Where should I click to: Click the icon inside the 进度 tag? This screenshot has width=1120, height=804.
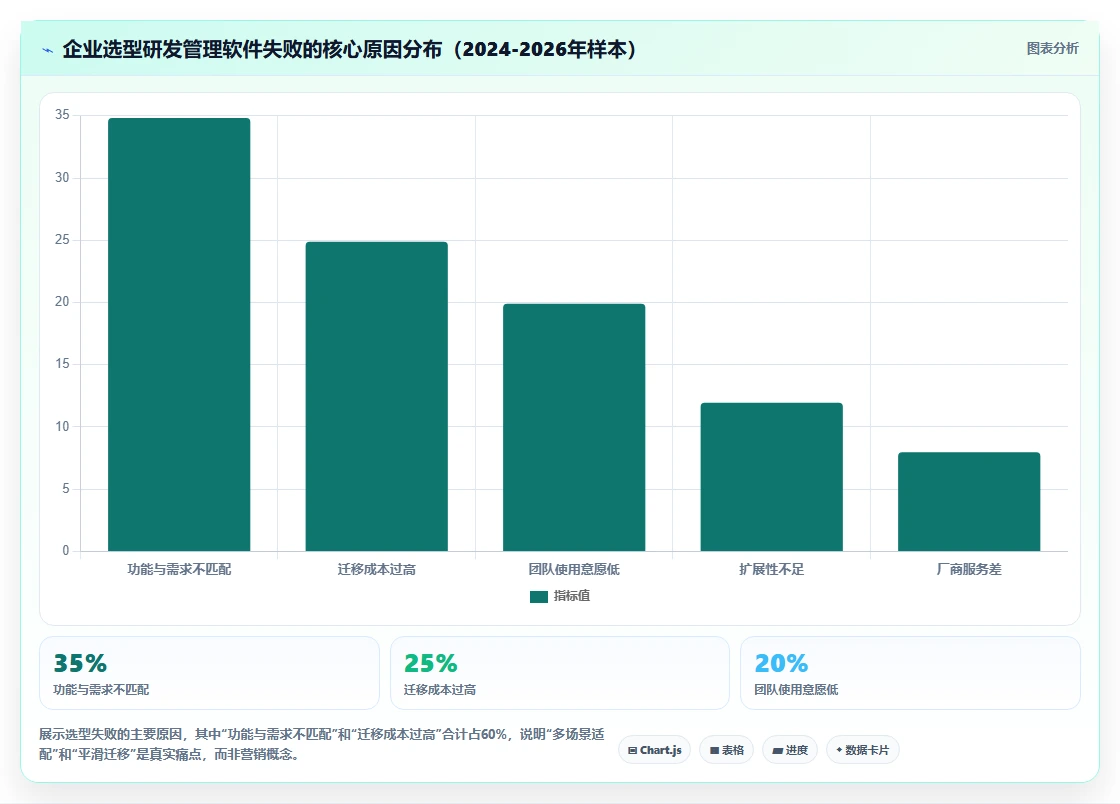pos(778,750)
